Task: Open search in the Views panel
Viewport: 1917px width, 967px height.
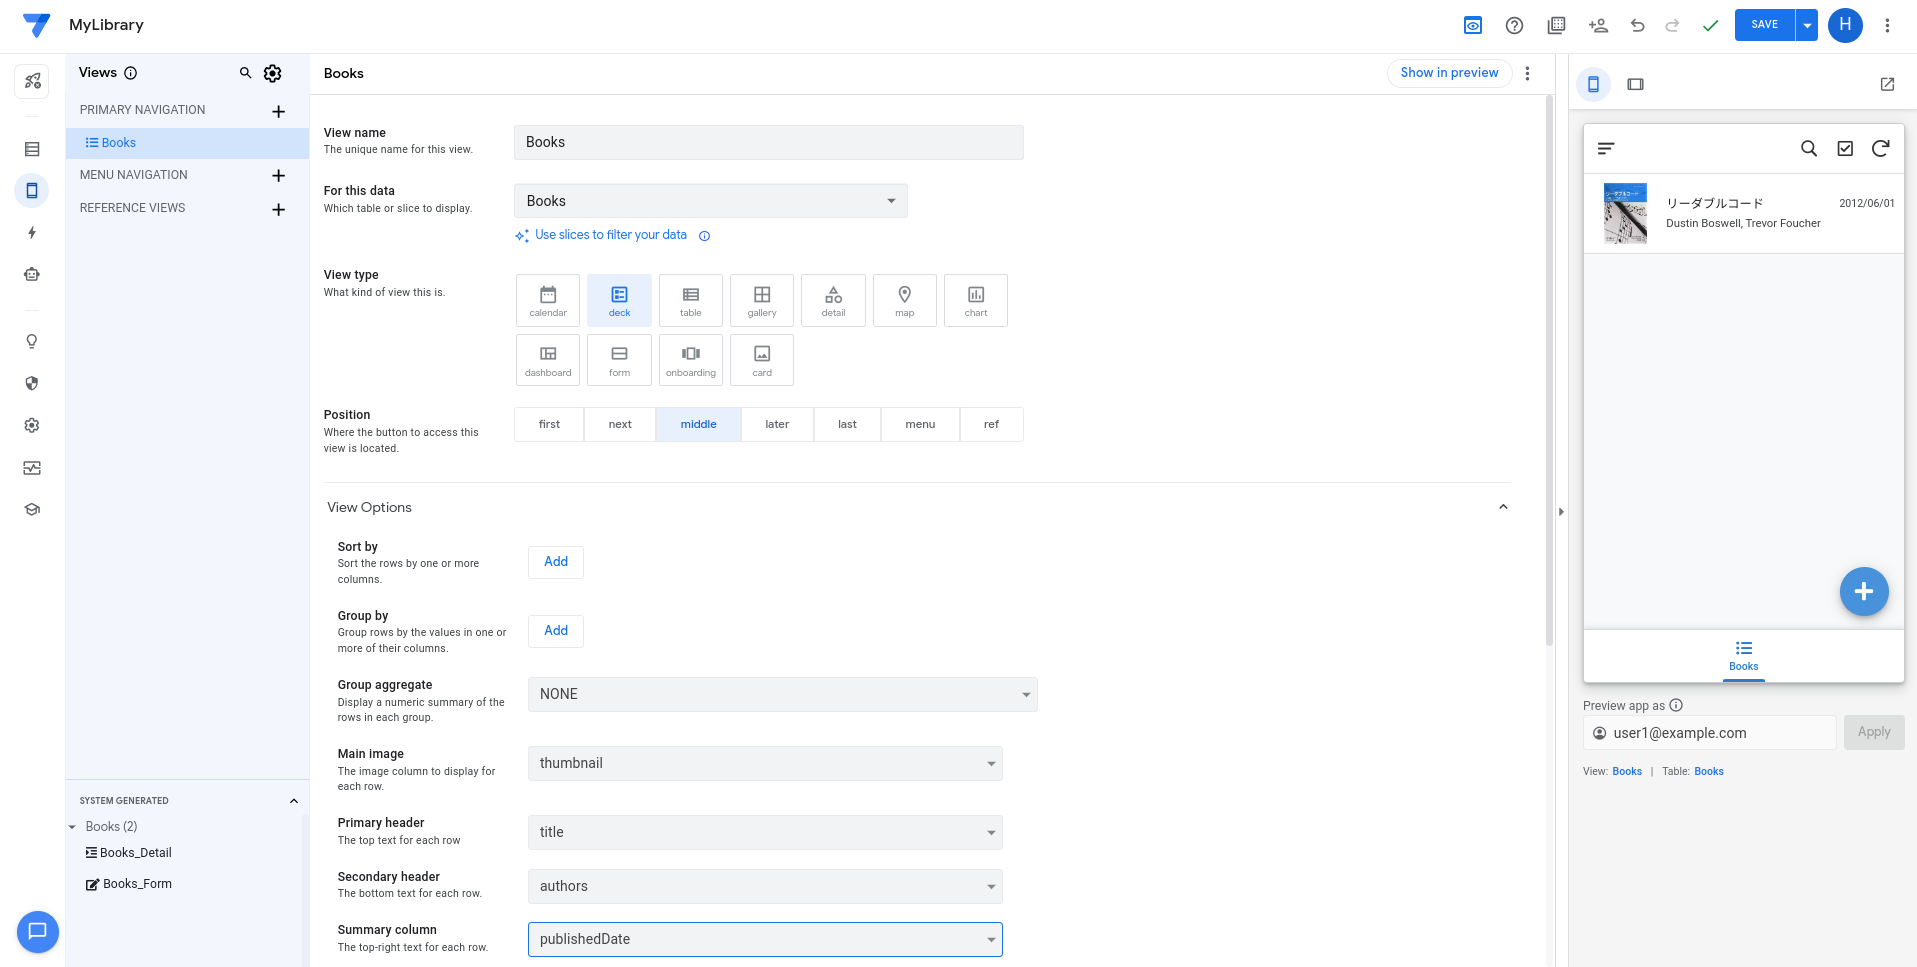Action: (245, 72)
